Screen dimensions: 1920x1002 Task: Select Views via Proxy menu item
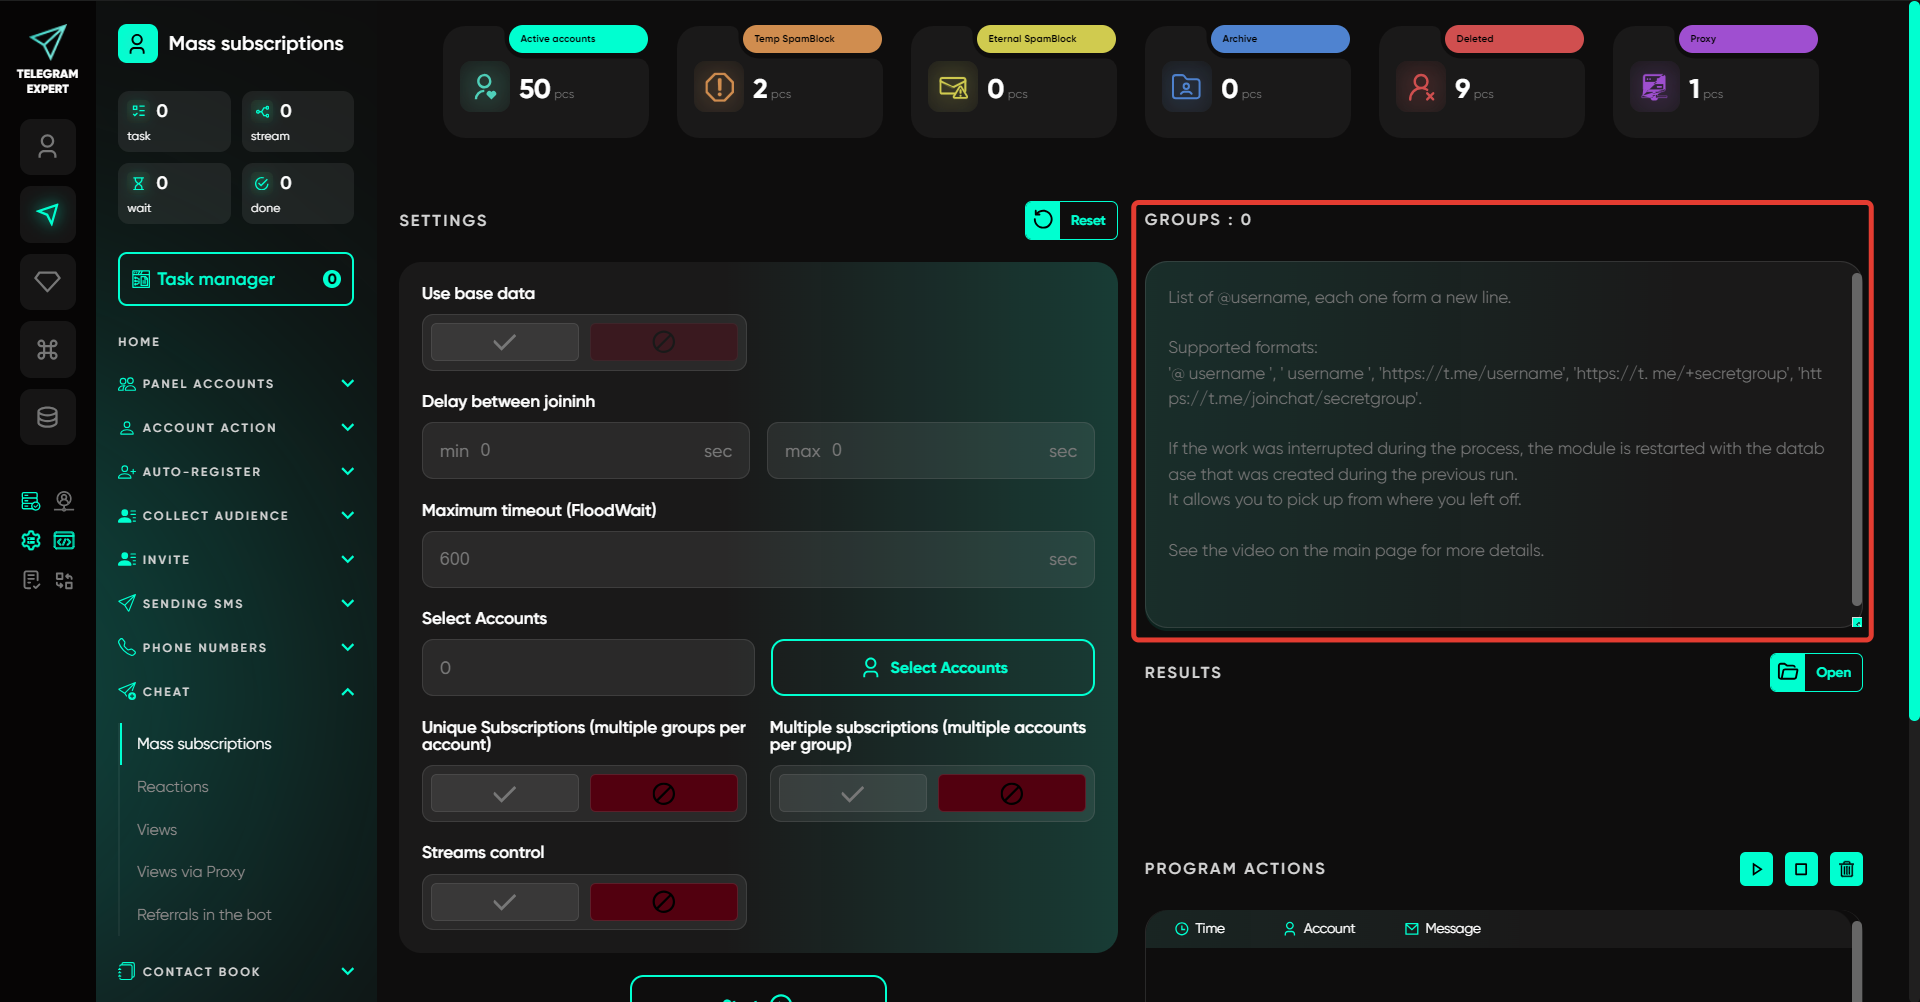pos(191,872)
